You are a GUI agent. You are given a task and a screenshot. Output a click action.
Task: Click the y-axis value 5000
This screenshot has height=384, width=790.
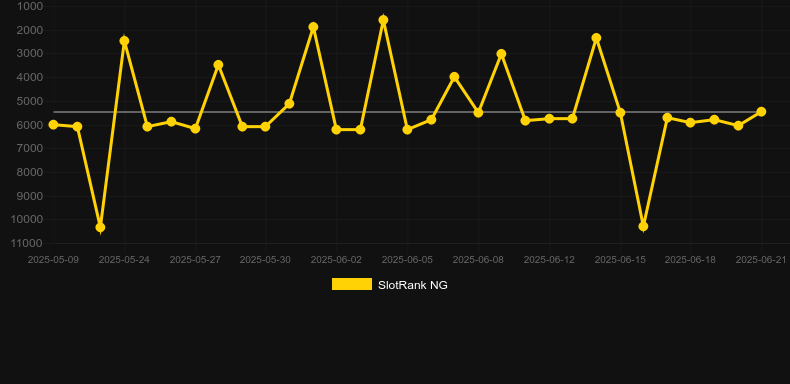30,101
